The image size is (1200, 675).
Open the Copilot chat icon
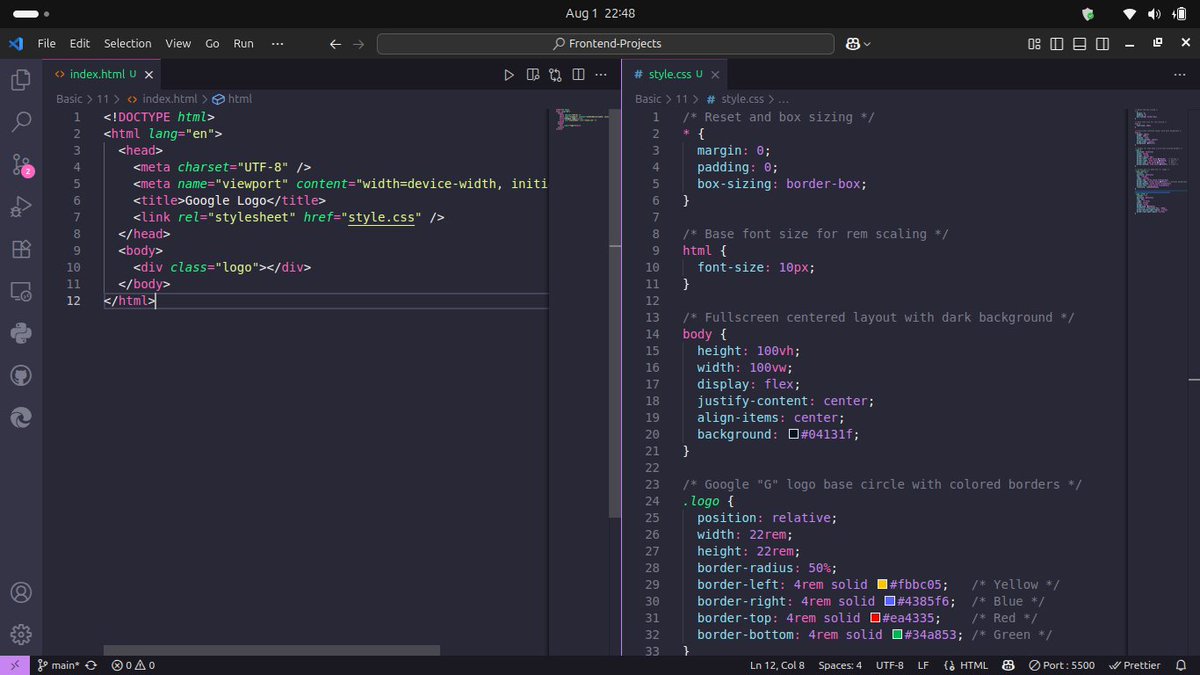pos(853,44)
